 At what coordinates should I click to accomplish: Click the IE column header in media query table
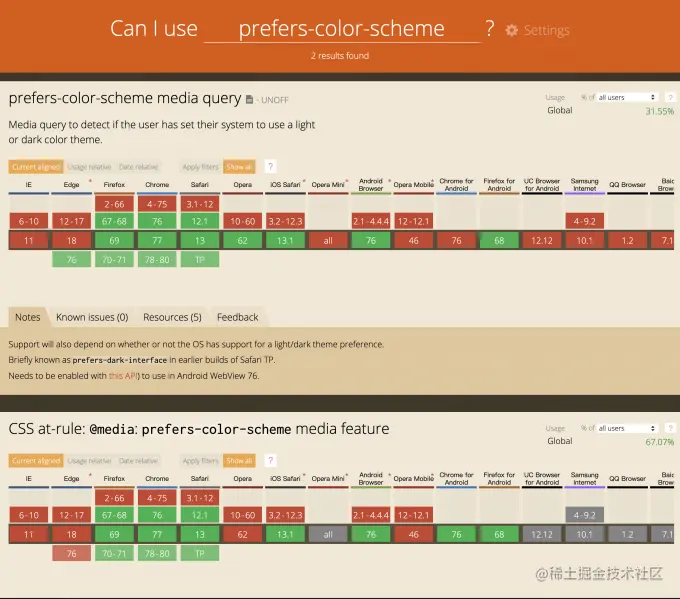[x=29, y=185]
